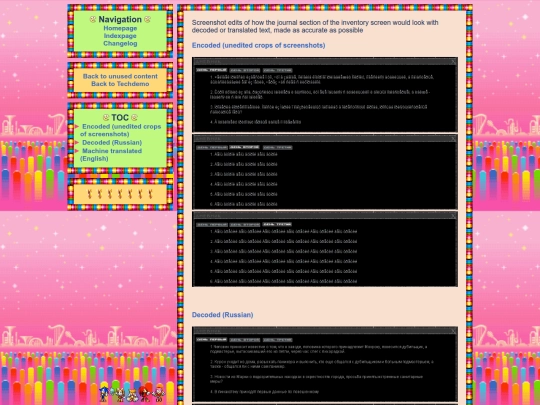Open the decoded Russian journal screenshot
The image size is (540, 405).
tap(325, 364)
